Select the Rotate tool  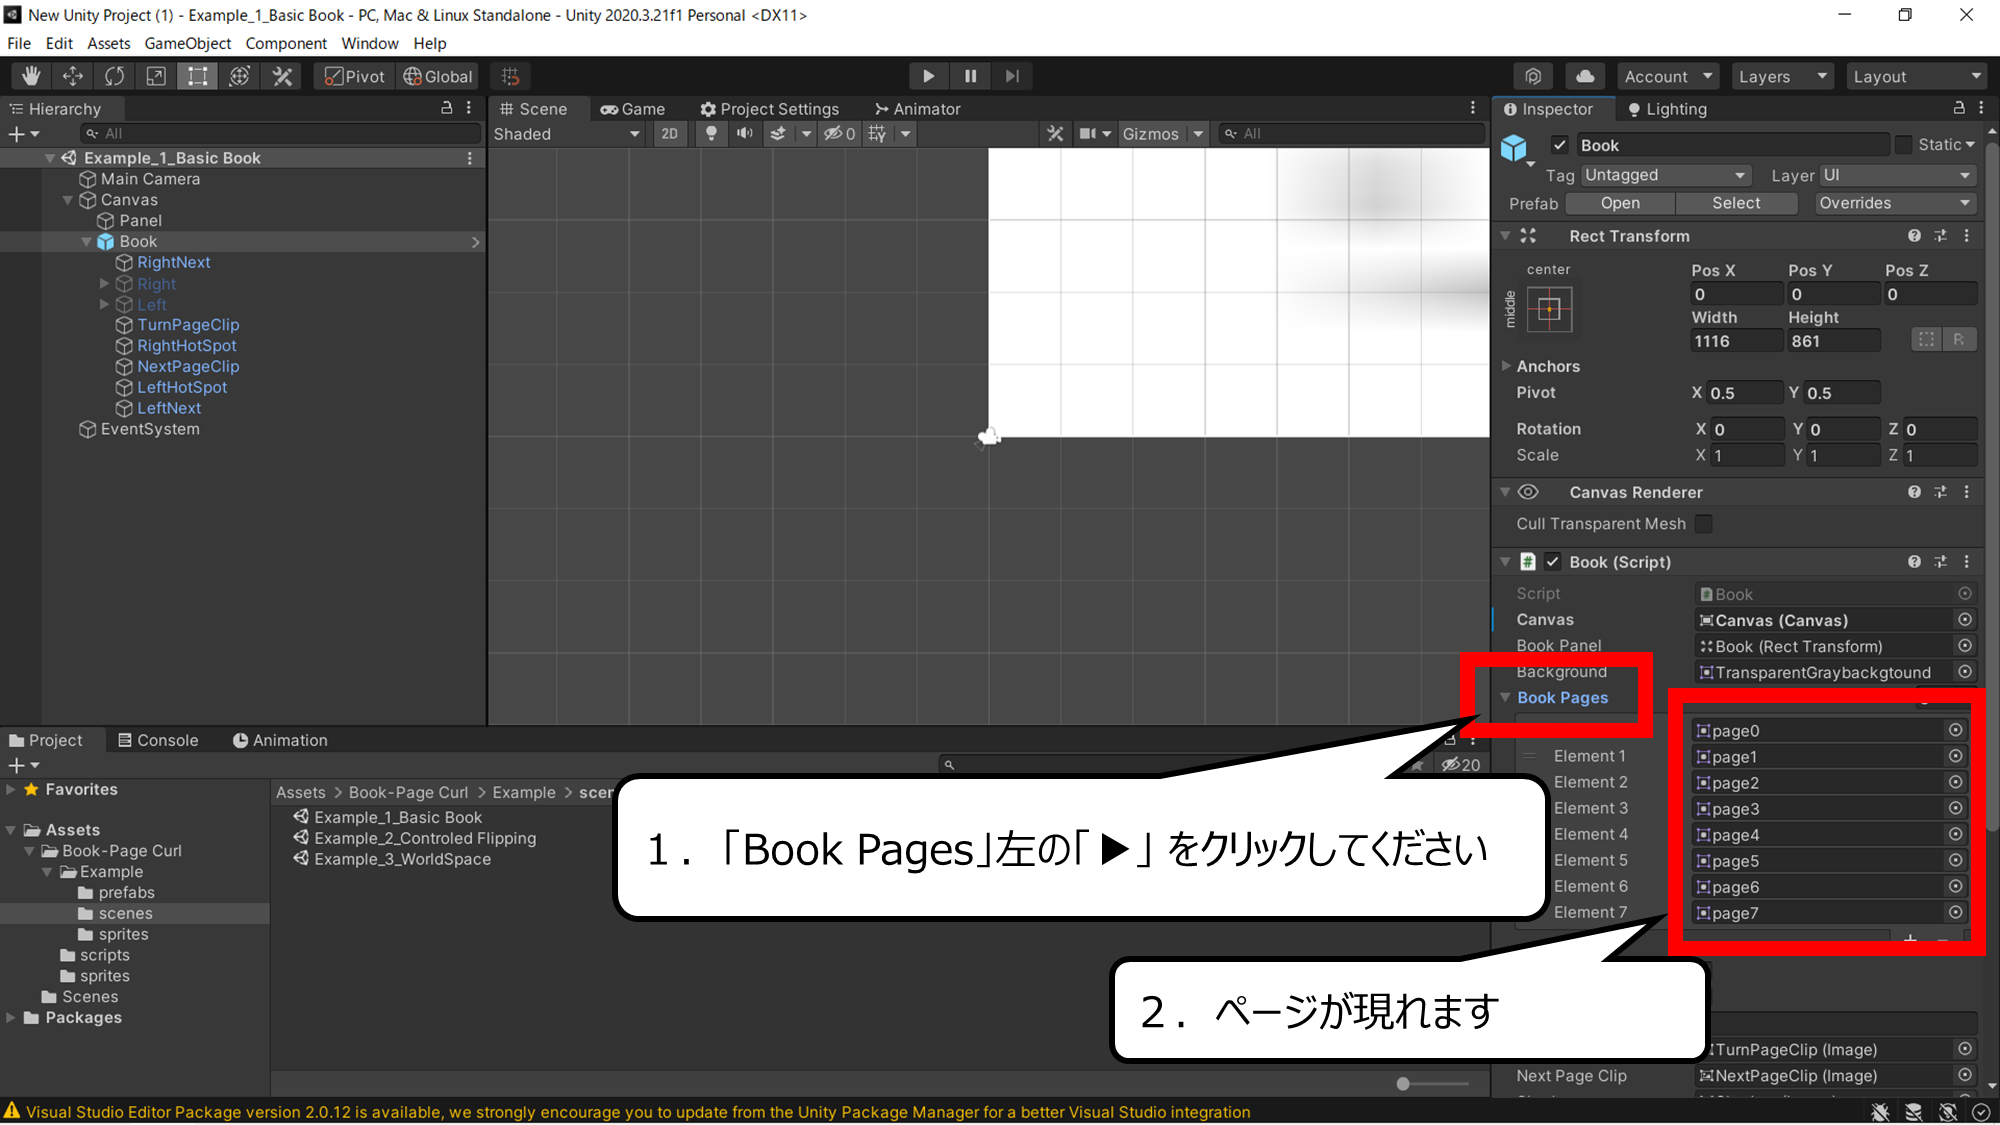[x=115, y=76]
